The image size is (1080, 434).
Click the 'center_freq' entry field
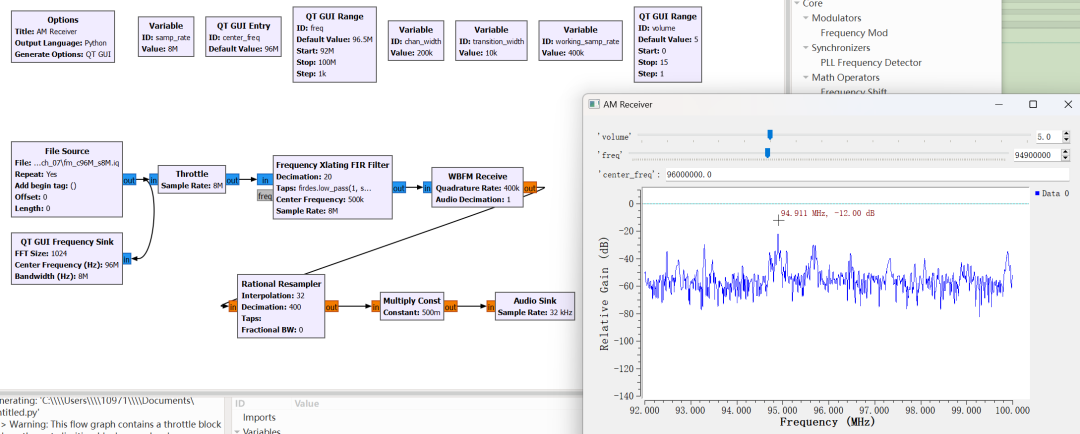point(869,174)
